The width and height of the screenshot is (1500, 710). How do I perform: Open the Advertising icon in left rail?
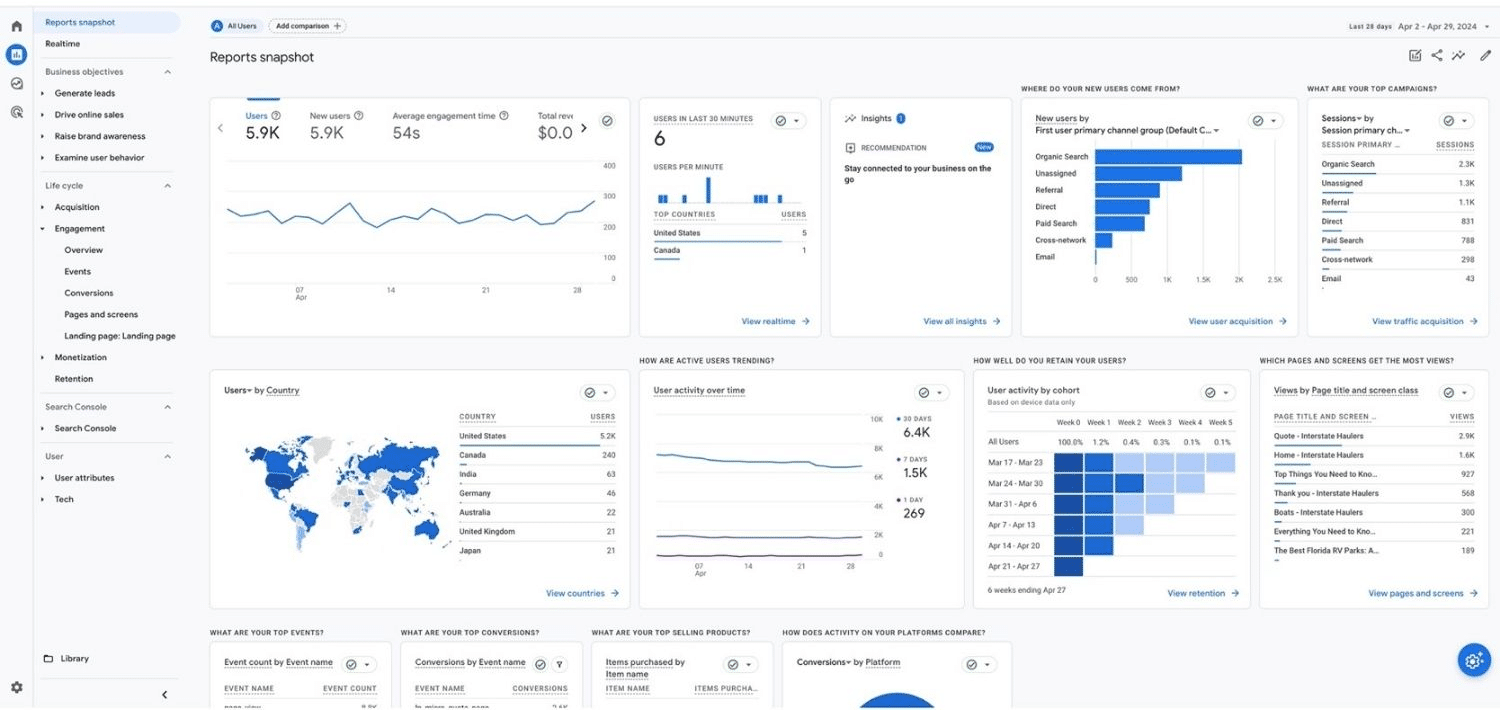(x=16, y=113)
